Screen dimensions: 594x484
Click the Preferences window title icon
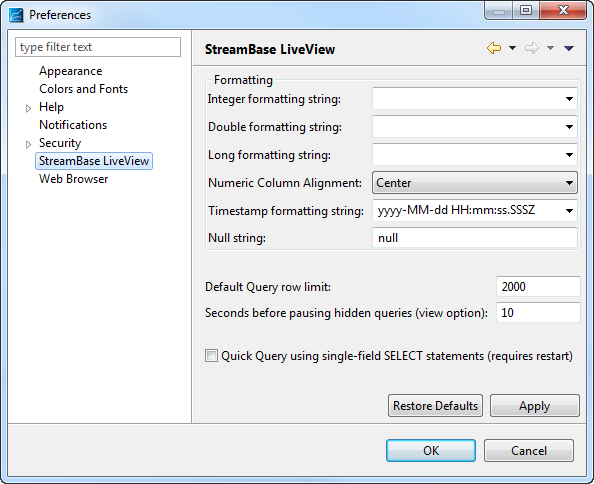point(16,15)
